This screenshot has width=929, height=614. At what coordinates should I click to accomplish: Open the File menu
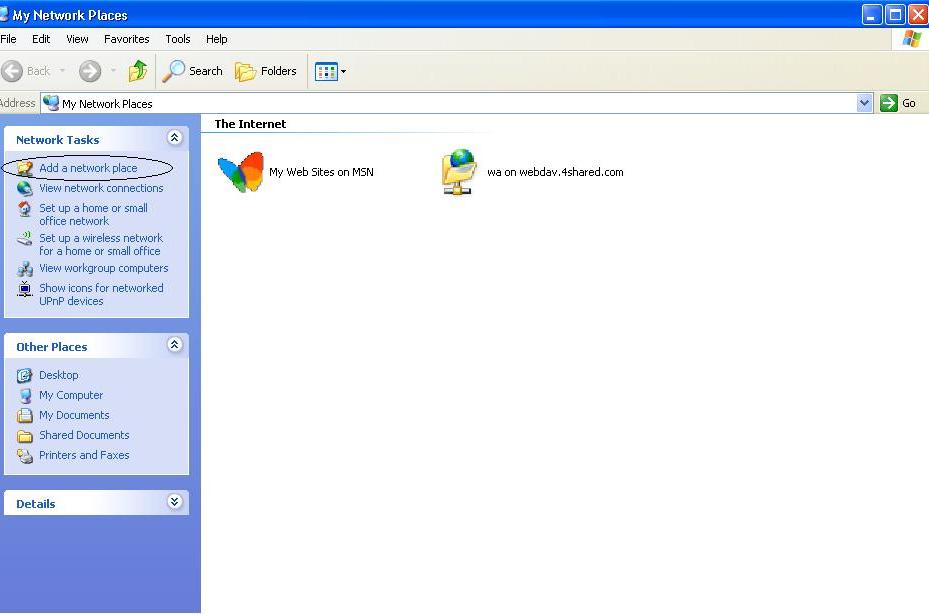coord(8,39)
